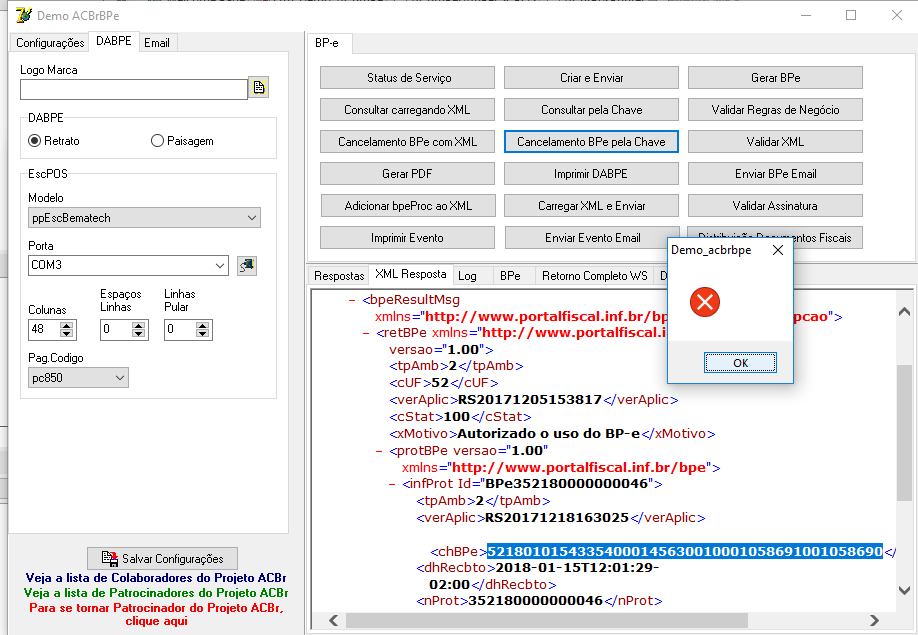This screenshot has width=918, height=635.
Task: Click XML horizontal scrollbar left arrow
Action: pos(334,620)
